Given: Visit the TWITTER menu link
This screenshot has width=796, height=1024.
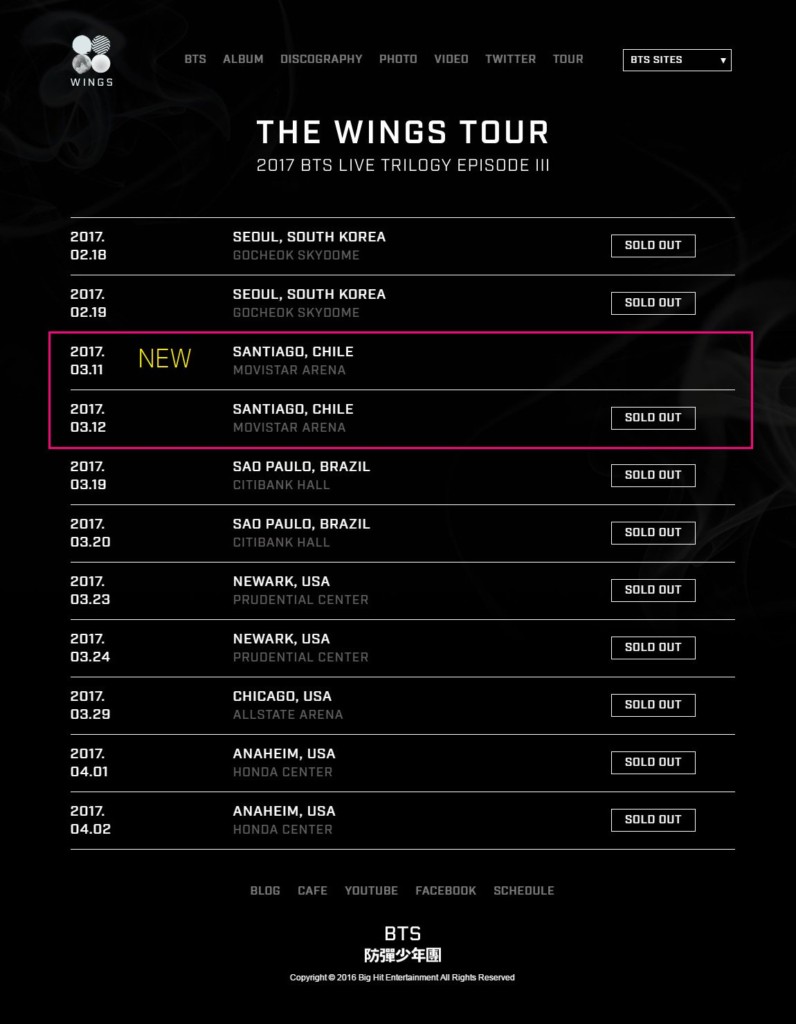Looking at the screenshot, I should [510, 59].
